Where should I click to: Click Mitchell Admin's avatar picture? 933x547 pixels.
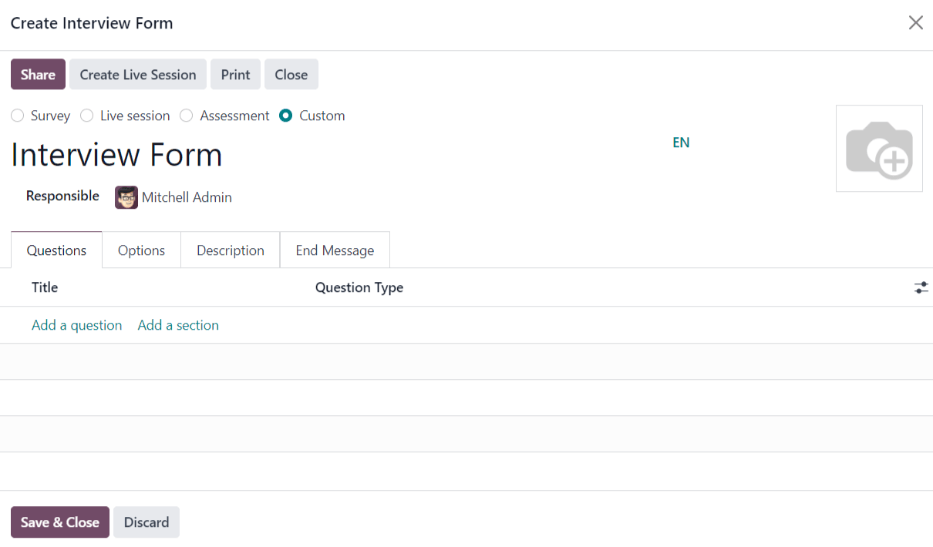[126, 198]
